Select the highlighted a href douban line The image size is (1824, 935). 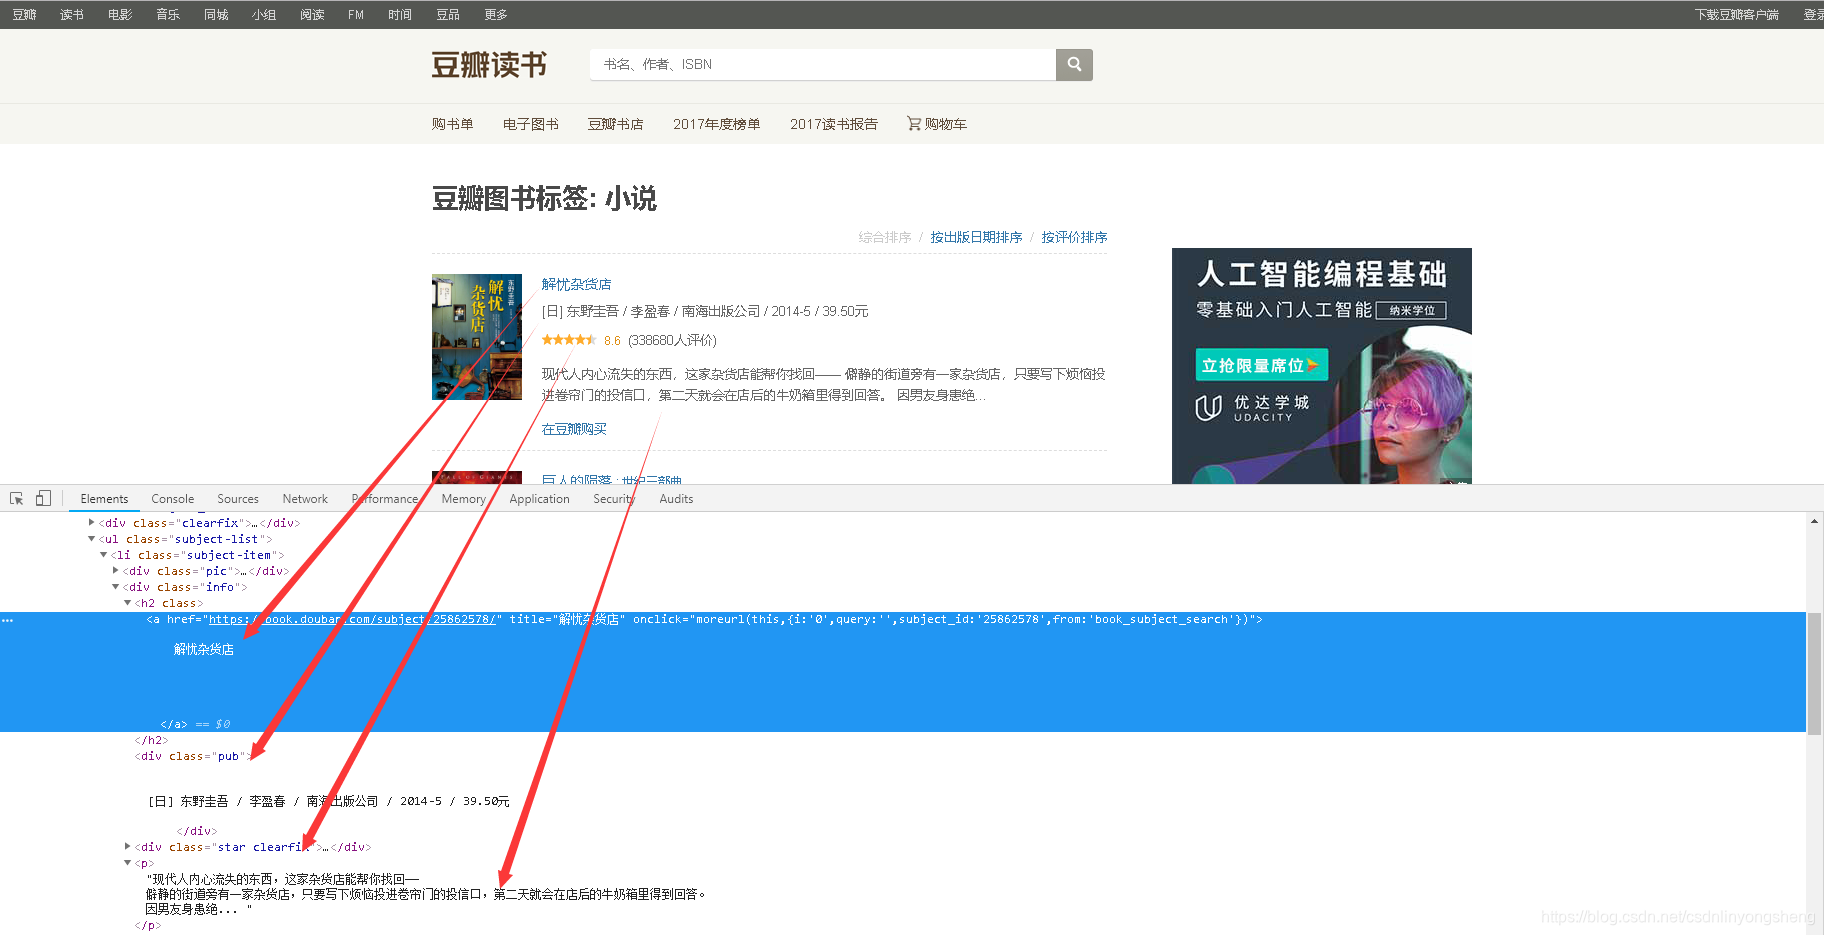pos(705,619)
